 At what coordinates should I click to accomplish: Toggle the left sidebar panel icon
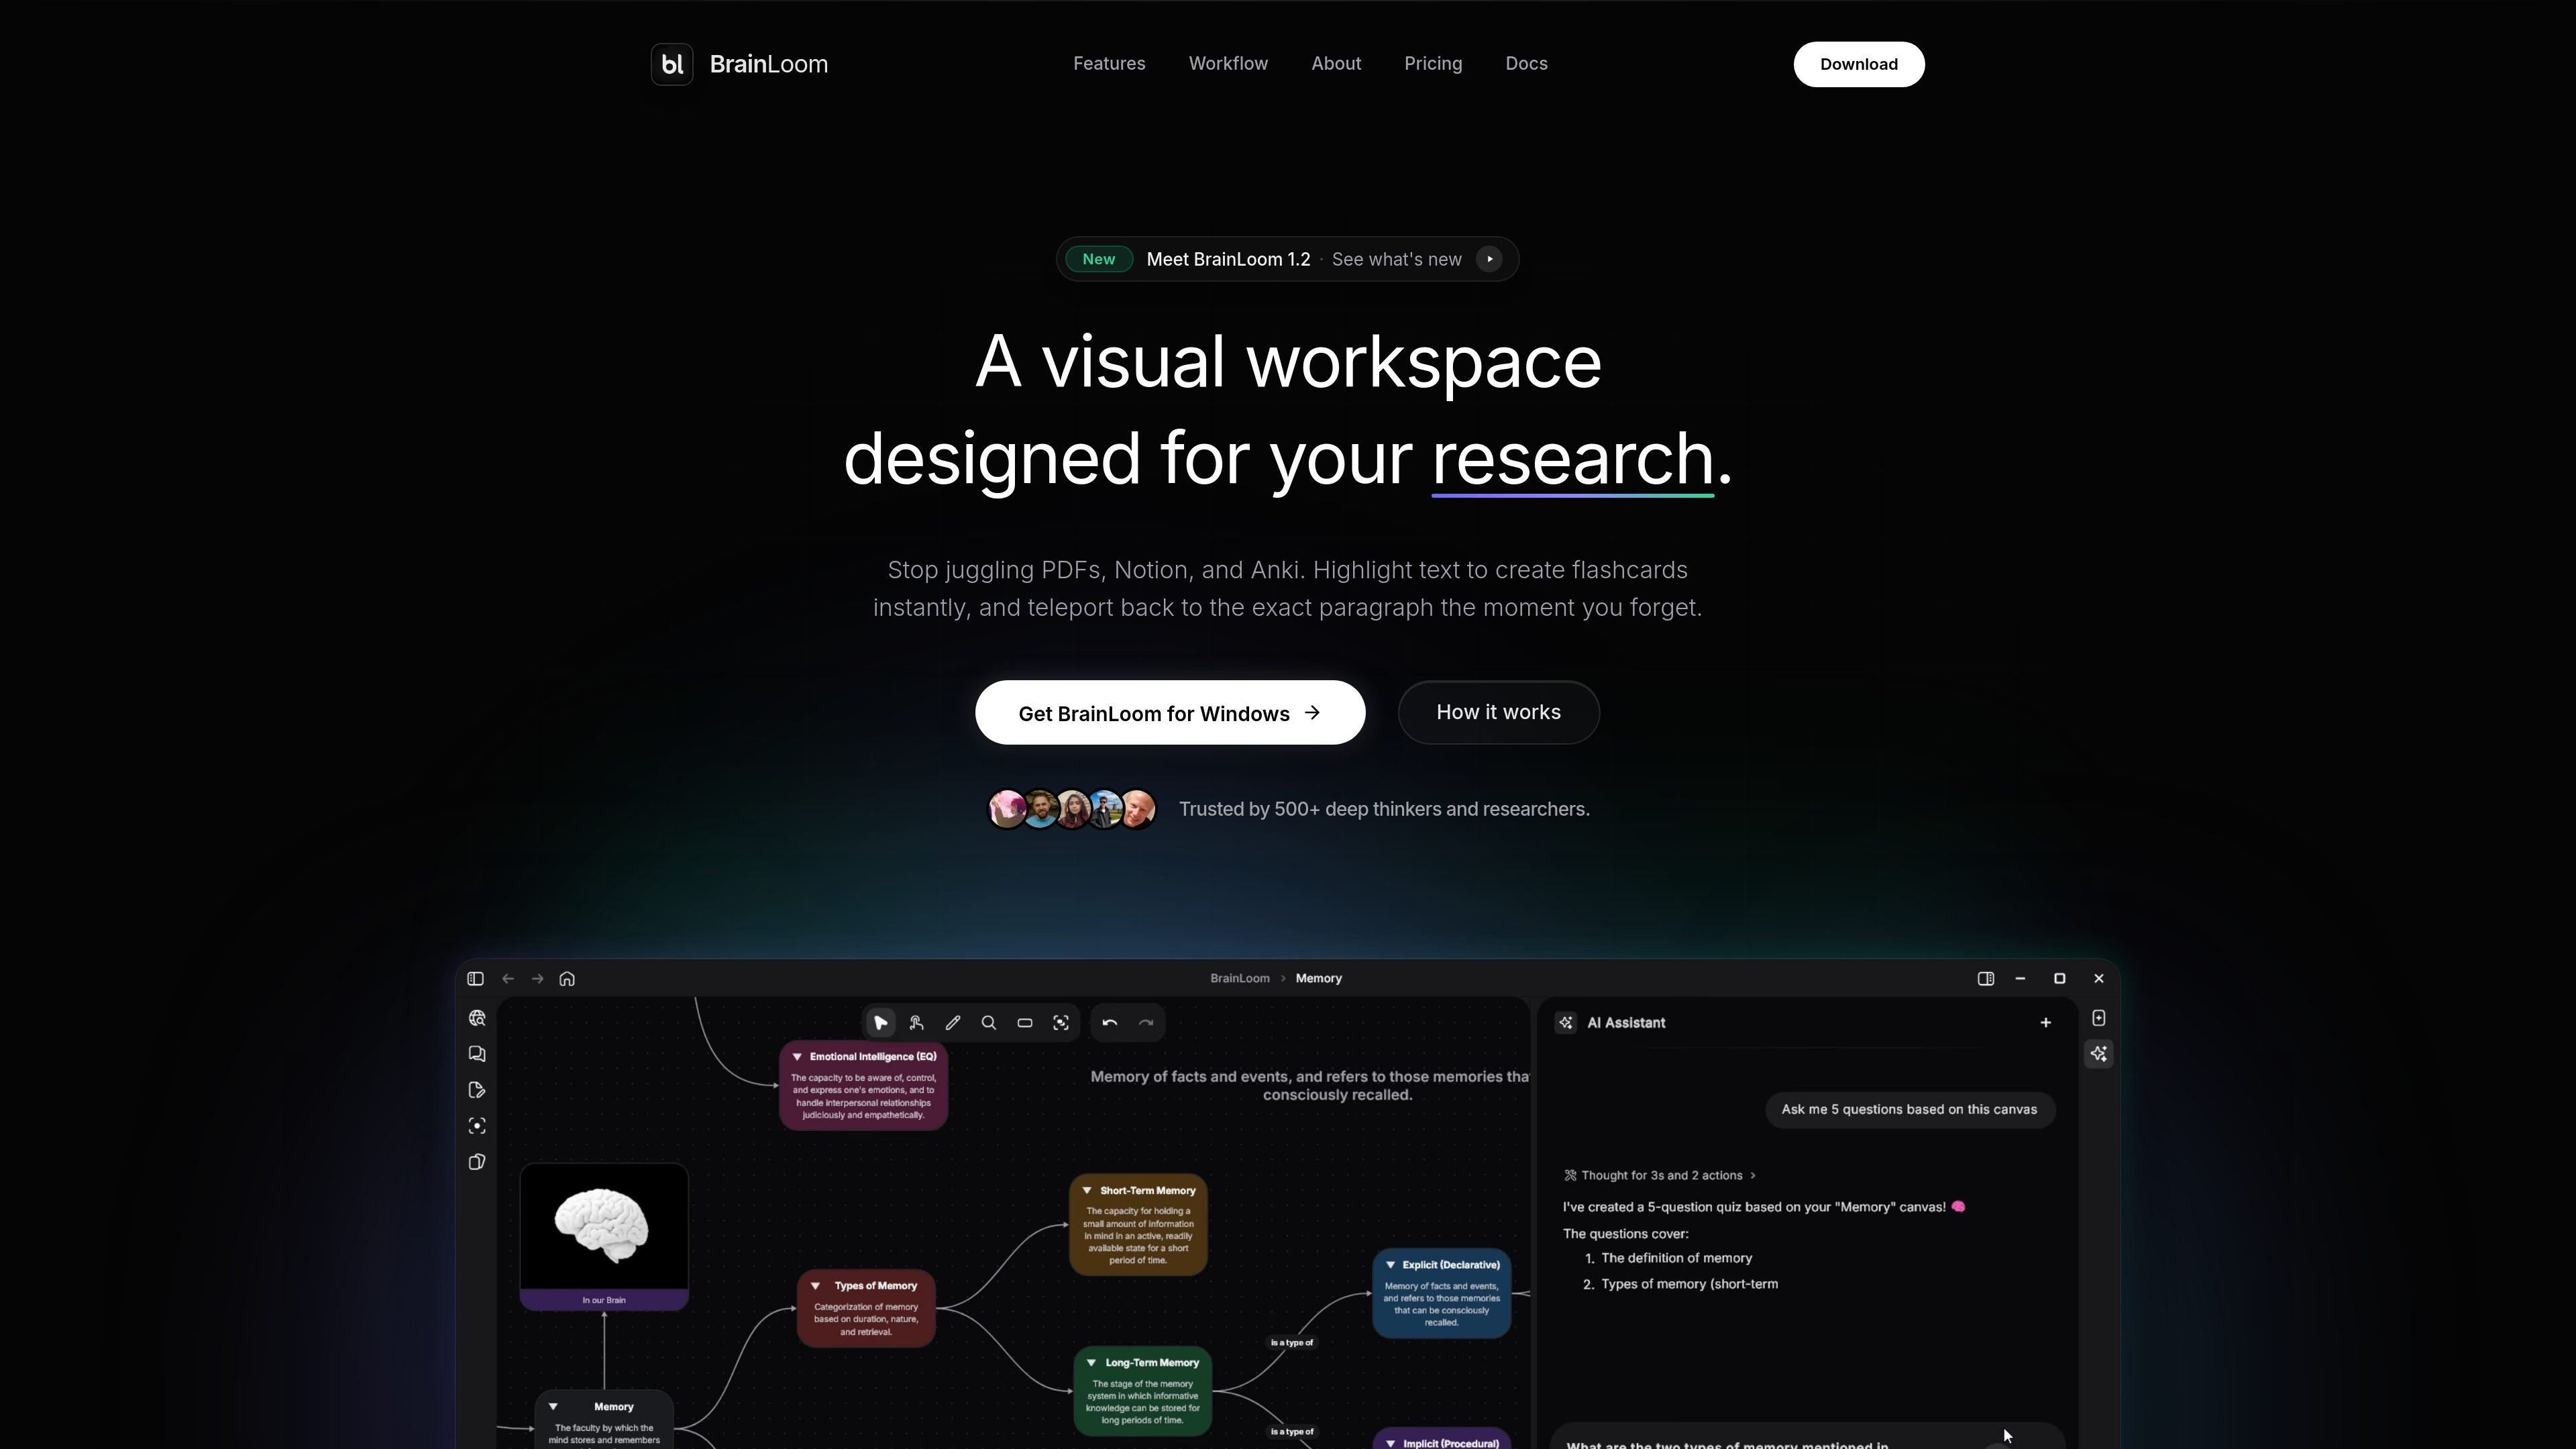tap(475, 978)
